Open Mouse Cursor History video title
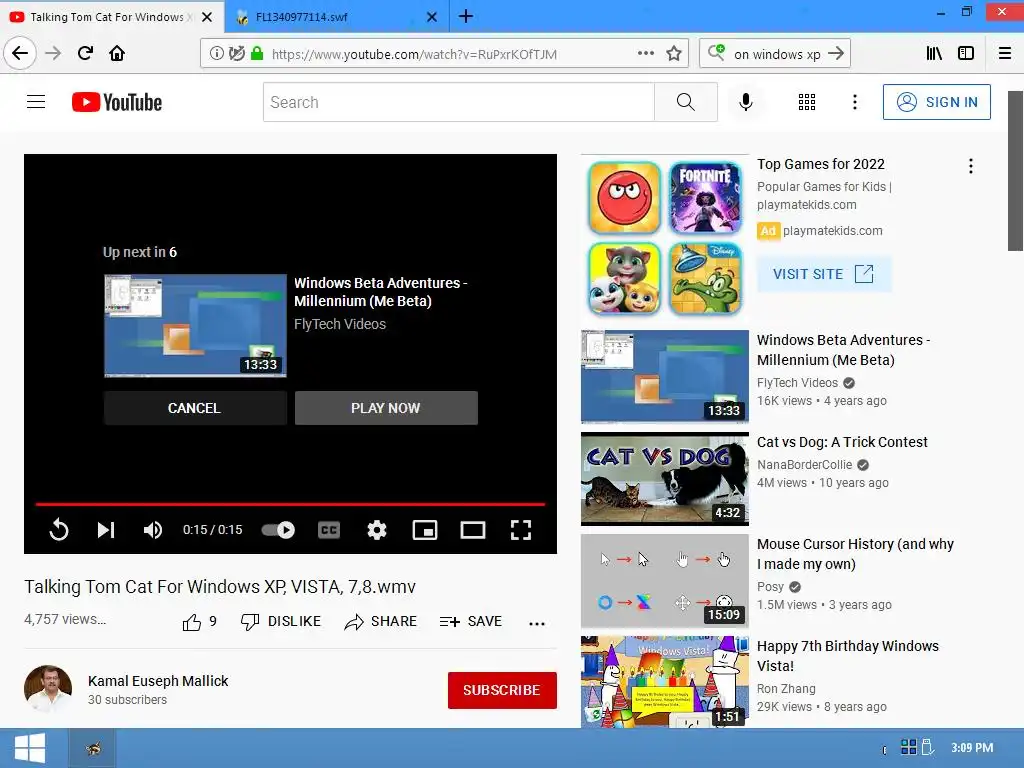 pyautogui.click(x=855, y=554)
